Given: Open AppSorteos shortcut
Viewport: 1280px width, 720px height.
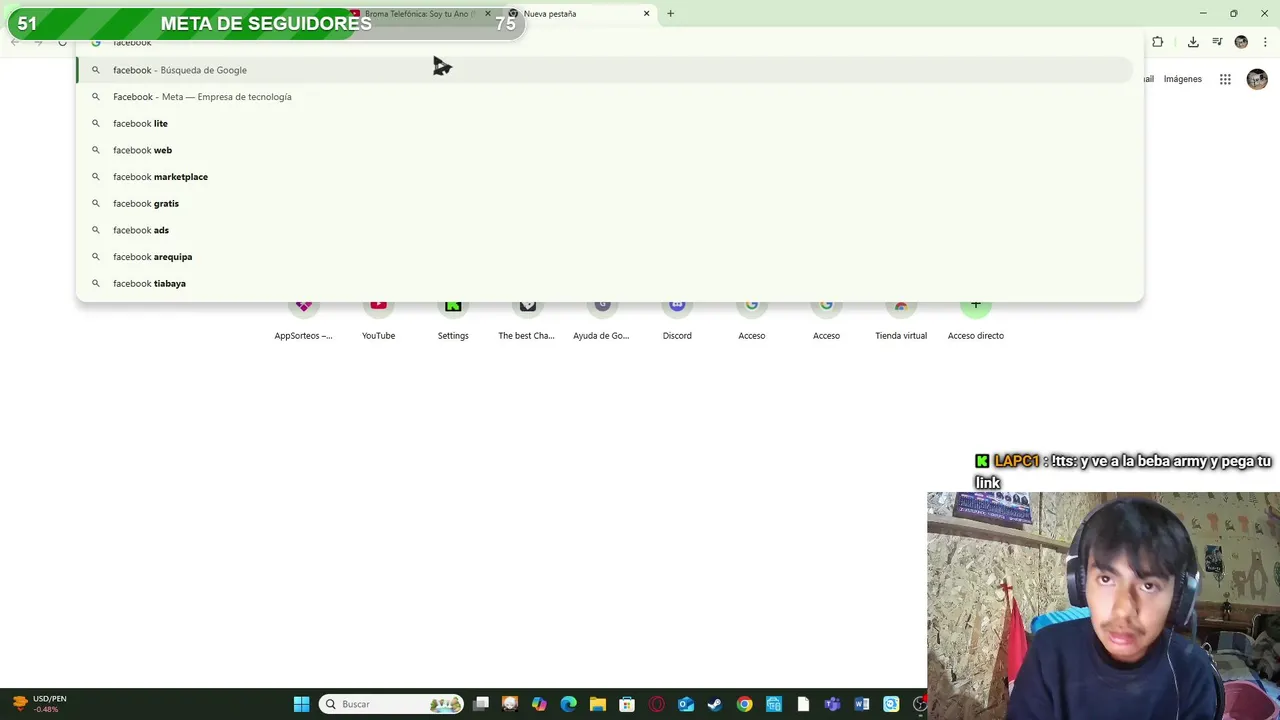Looking at the screenshot, I should point(303,320).
